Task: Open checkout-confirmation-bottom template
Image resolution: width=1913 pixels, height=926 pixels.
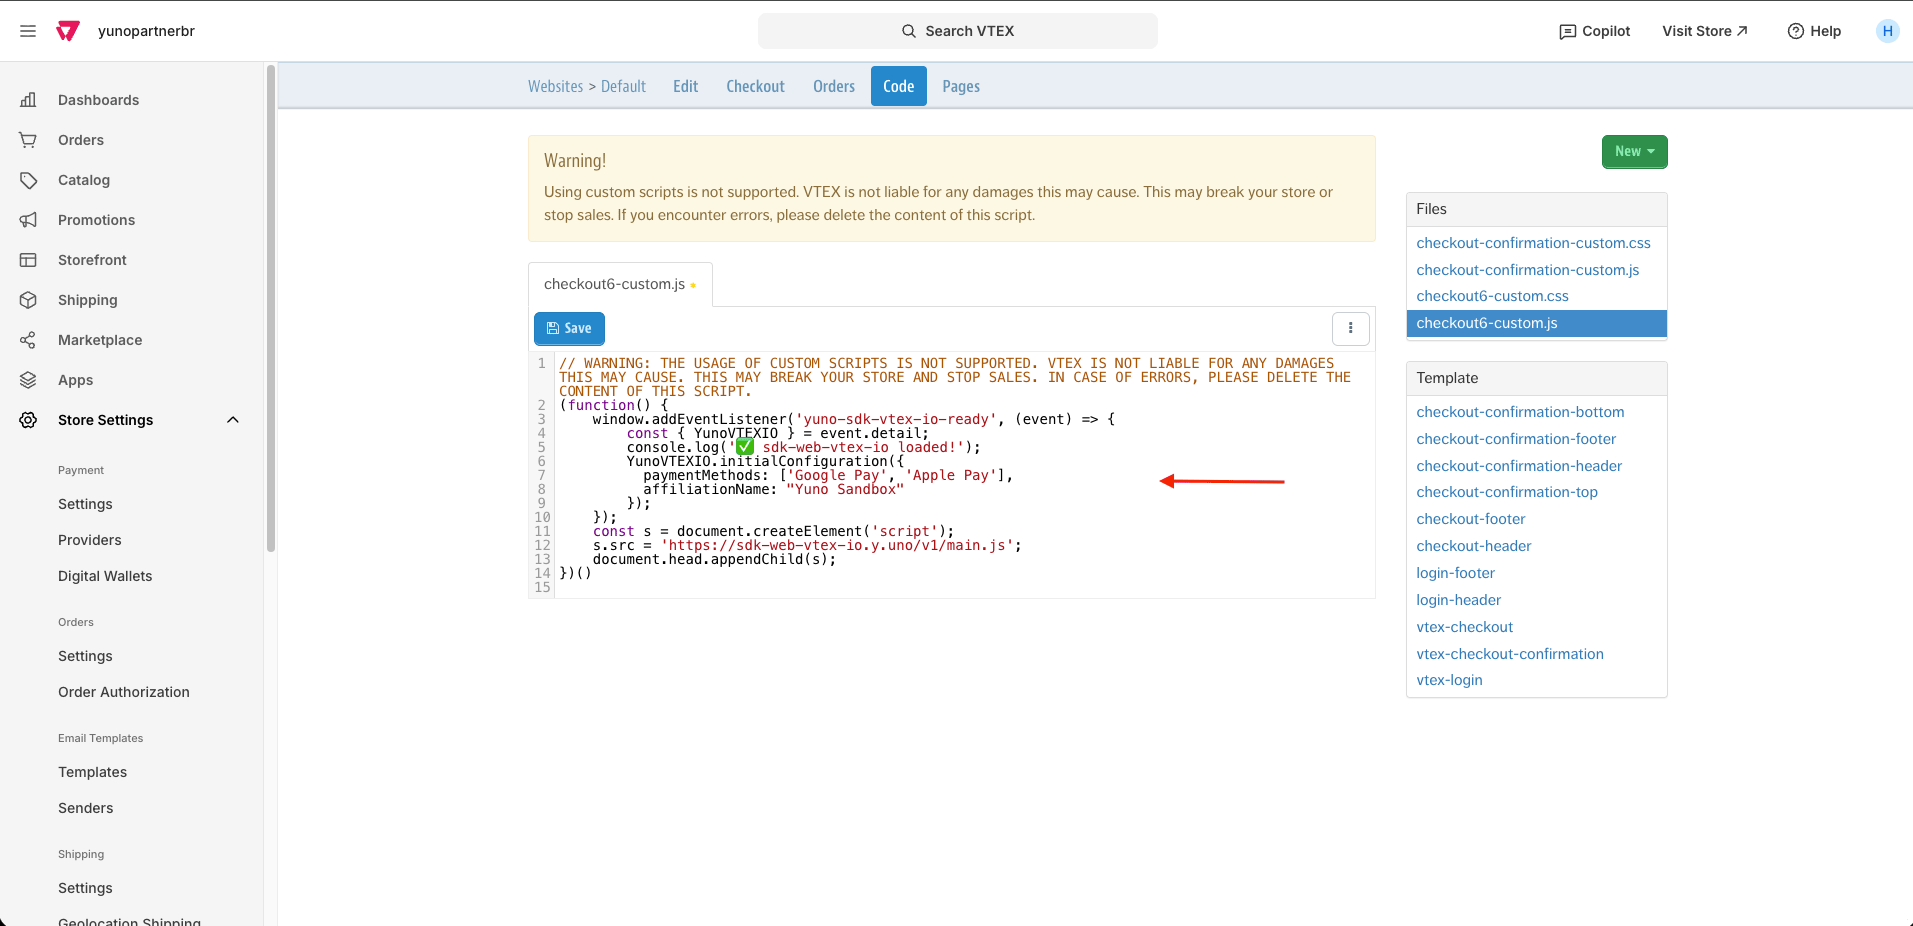Action: tap(1520, 412)
